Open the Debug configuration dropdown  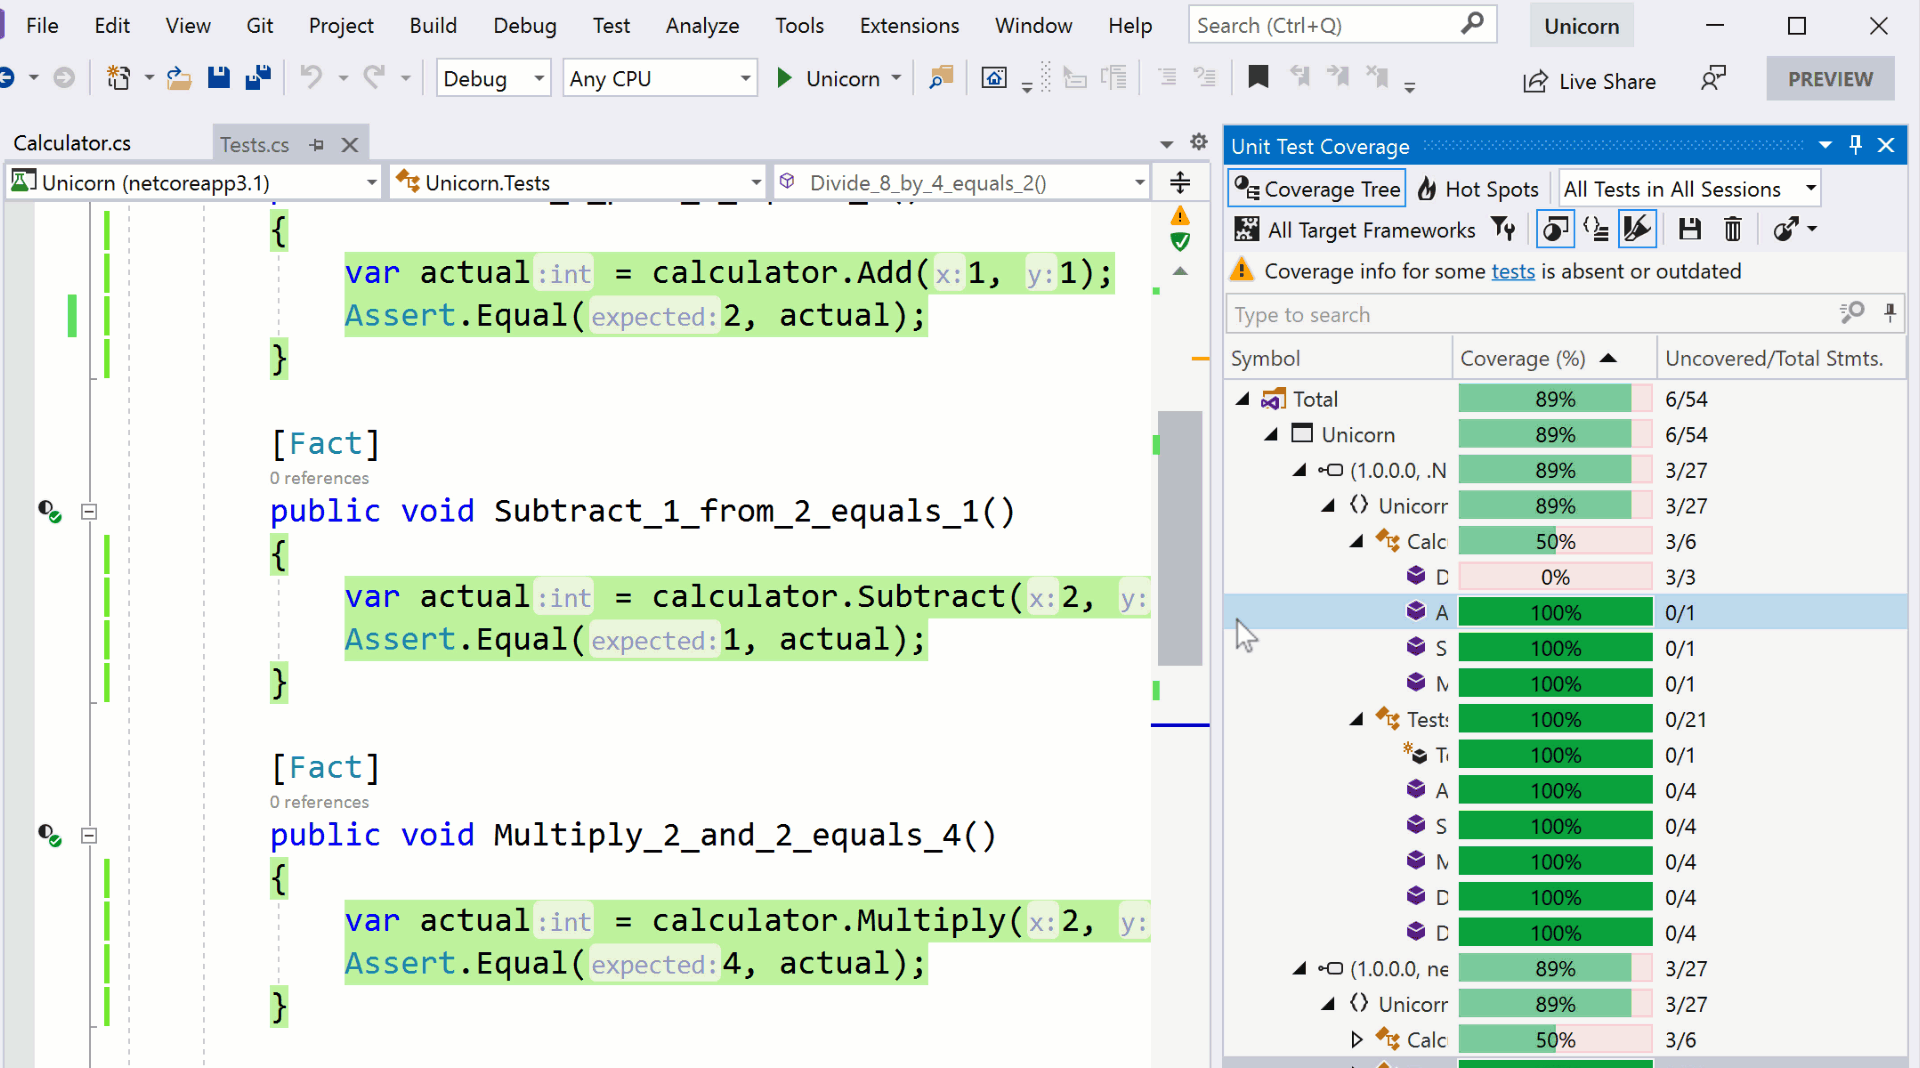point(494,78)
